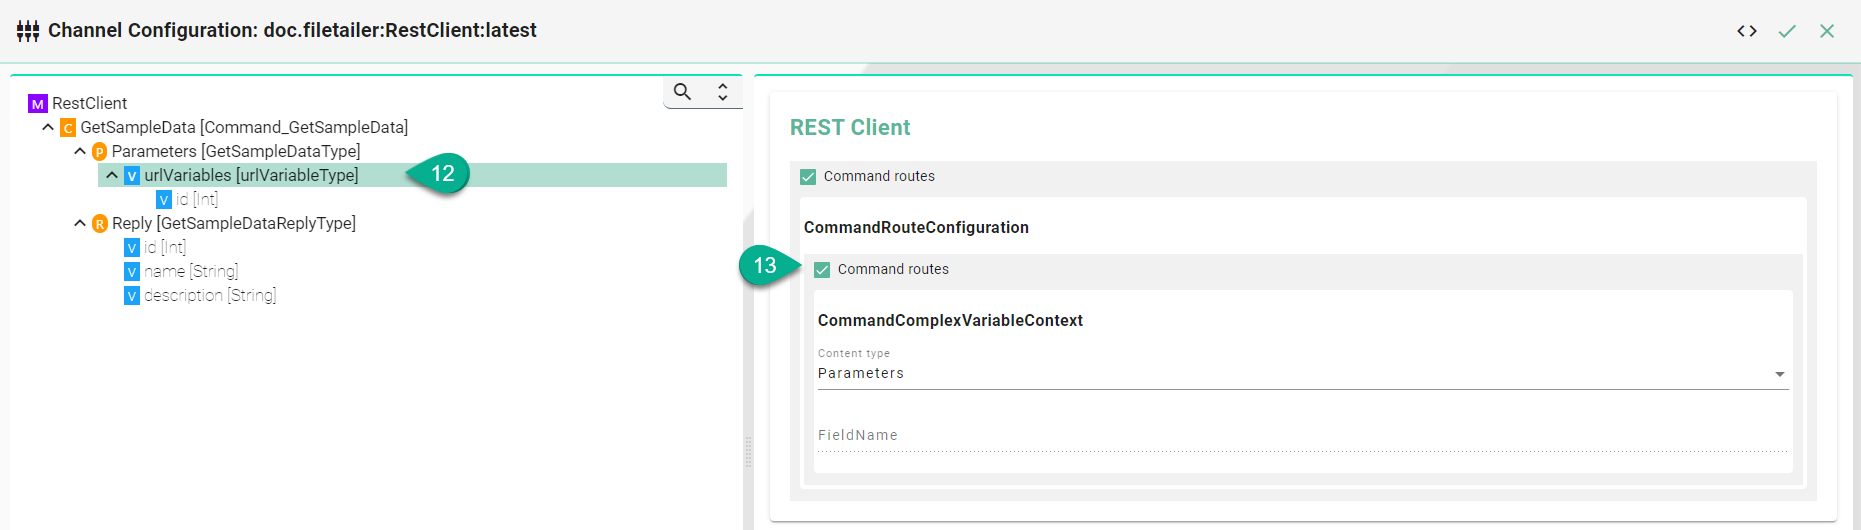The image size is (1861, 530).
Task: Click the FieldName input field
Action: click(1302, 436)
